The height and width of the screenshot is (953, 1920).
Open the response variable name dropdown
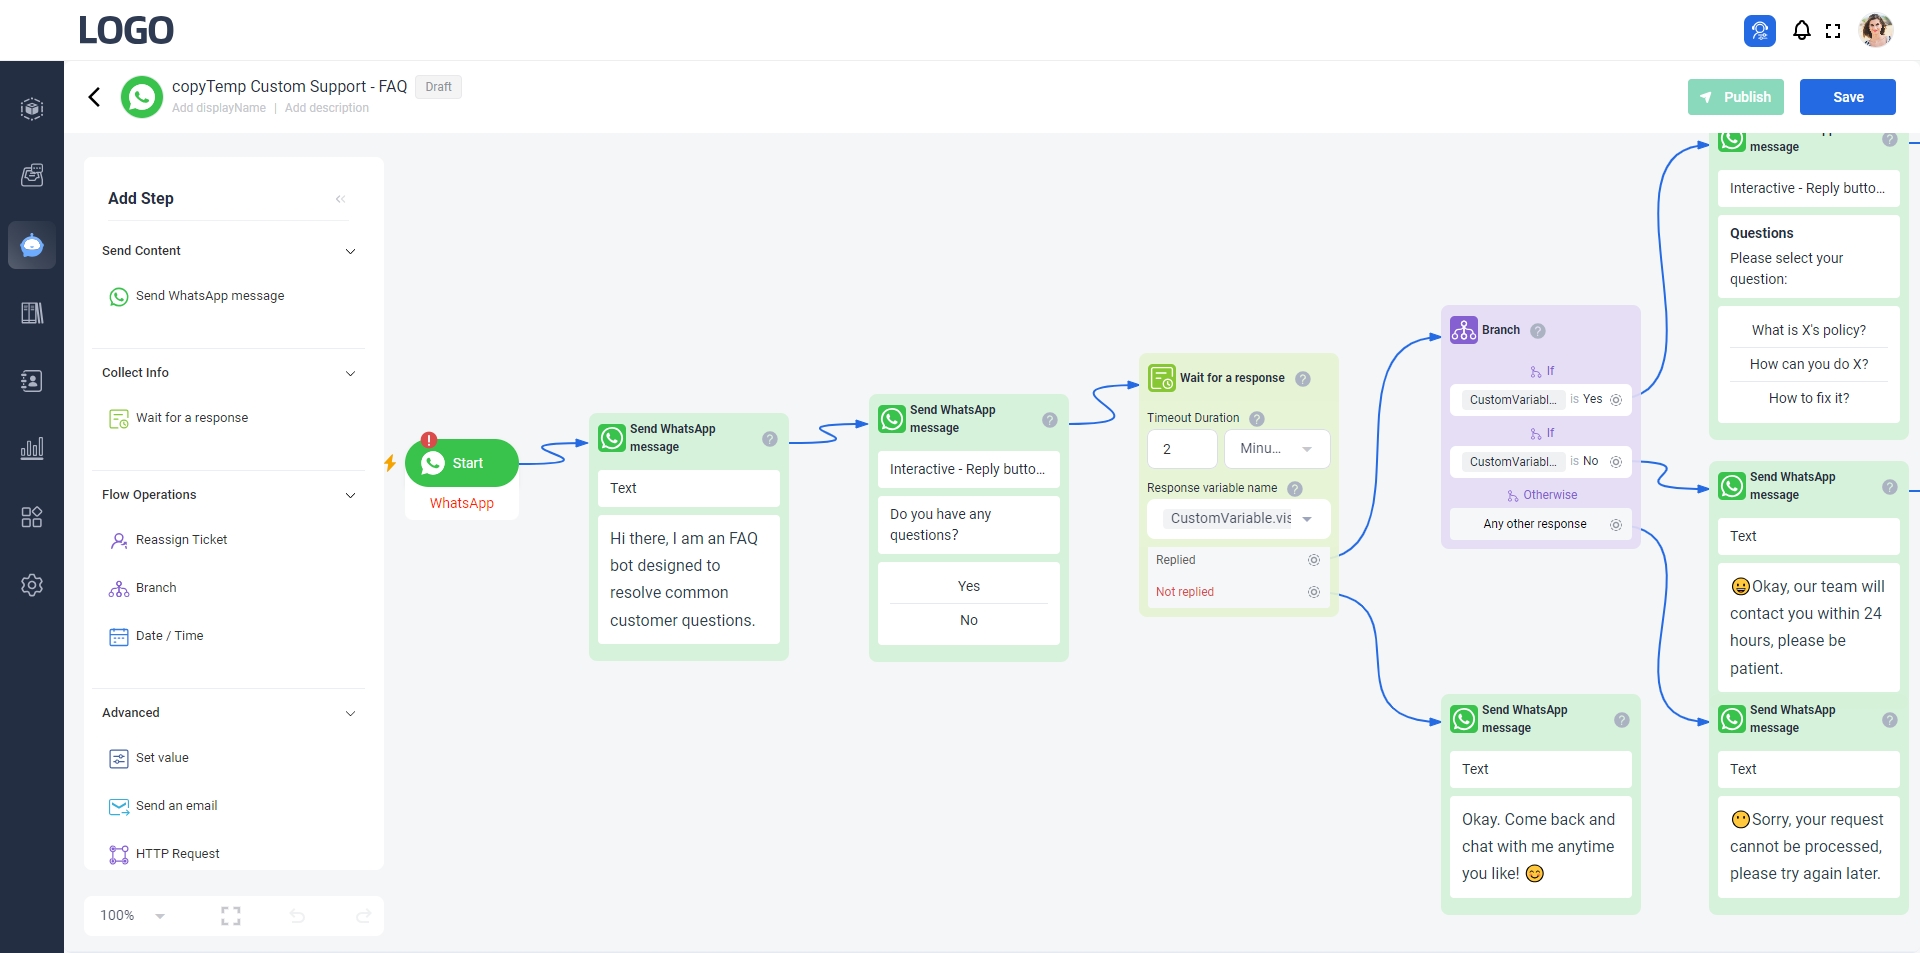point(1239,519)
